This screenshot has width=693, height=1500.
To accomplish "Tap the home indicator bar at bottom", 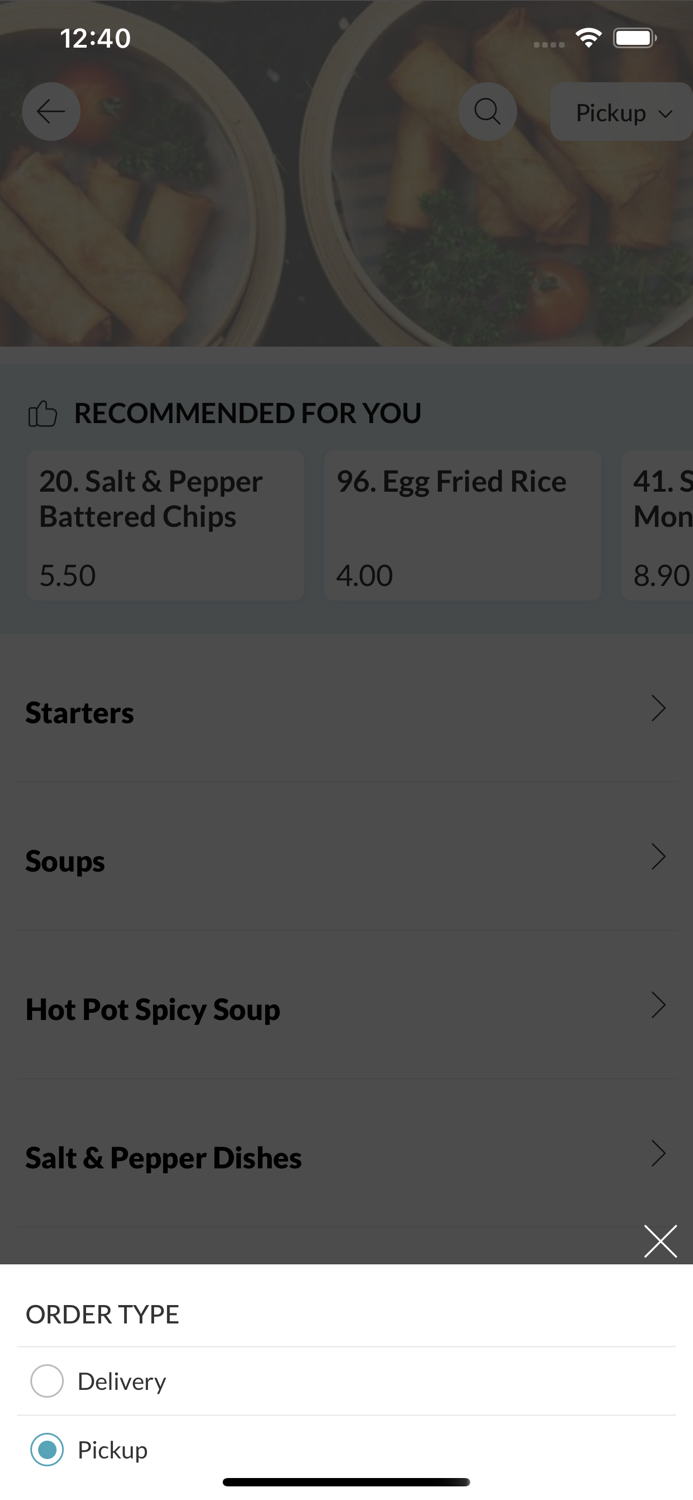I will pyautogui.click(x=346, y=1482).
